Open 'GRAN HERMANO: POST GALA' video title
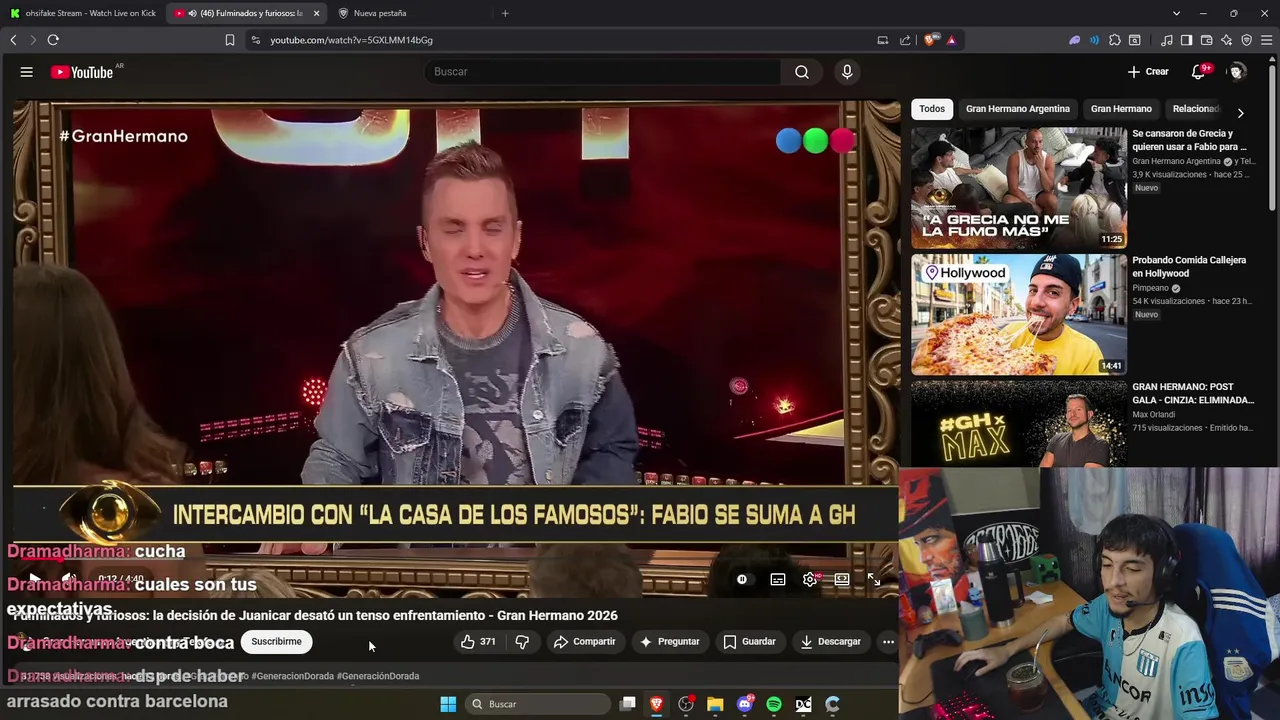Screen dimensions: 1280x720 pyautogui.click(x=1193, y=393)
